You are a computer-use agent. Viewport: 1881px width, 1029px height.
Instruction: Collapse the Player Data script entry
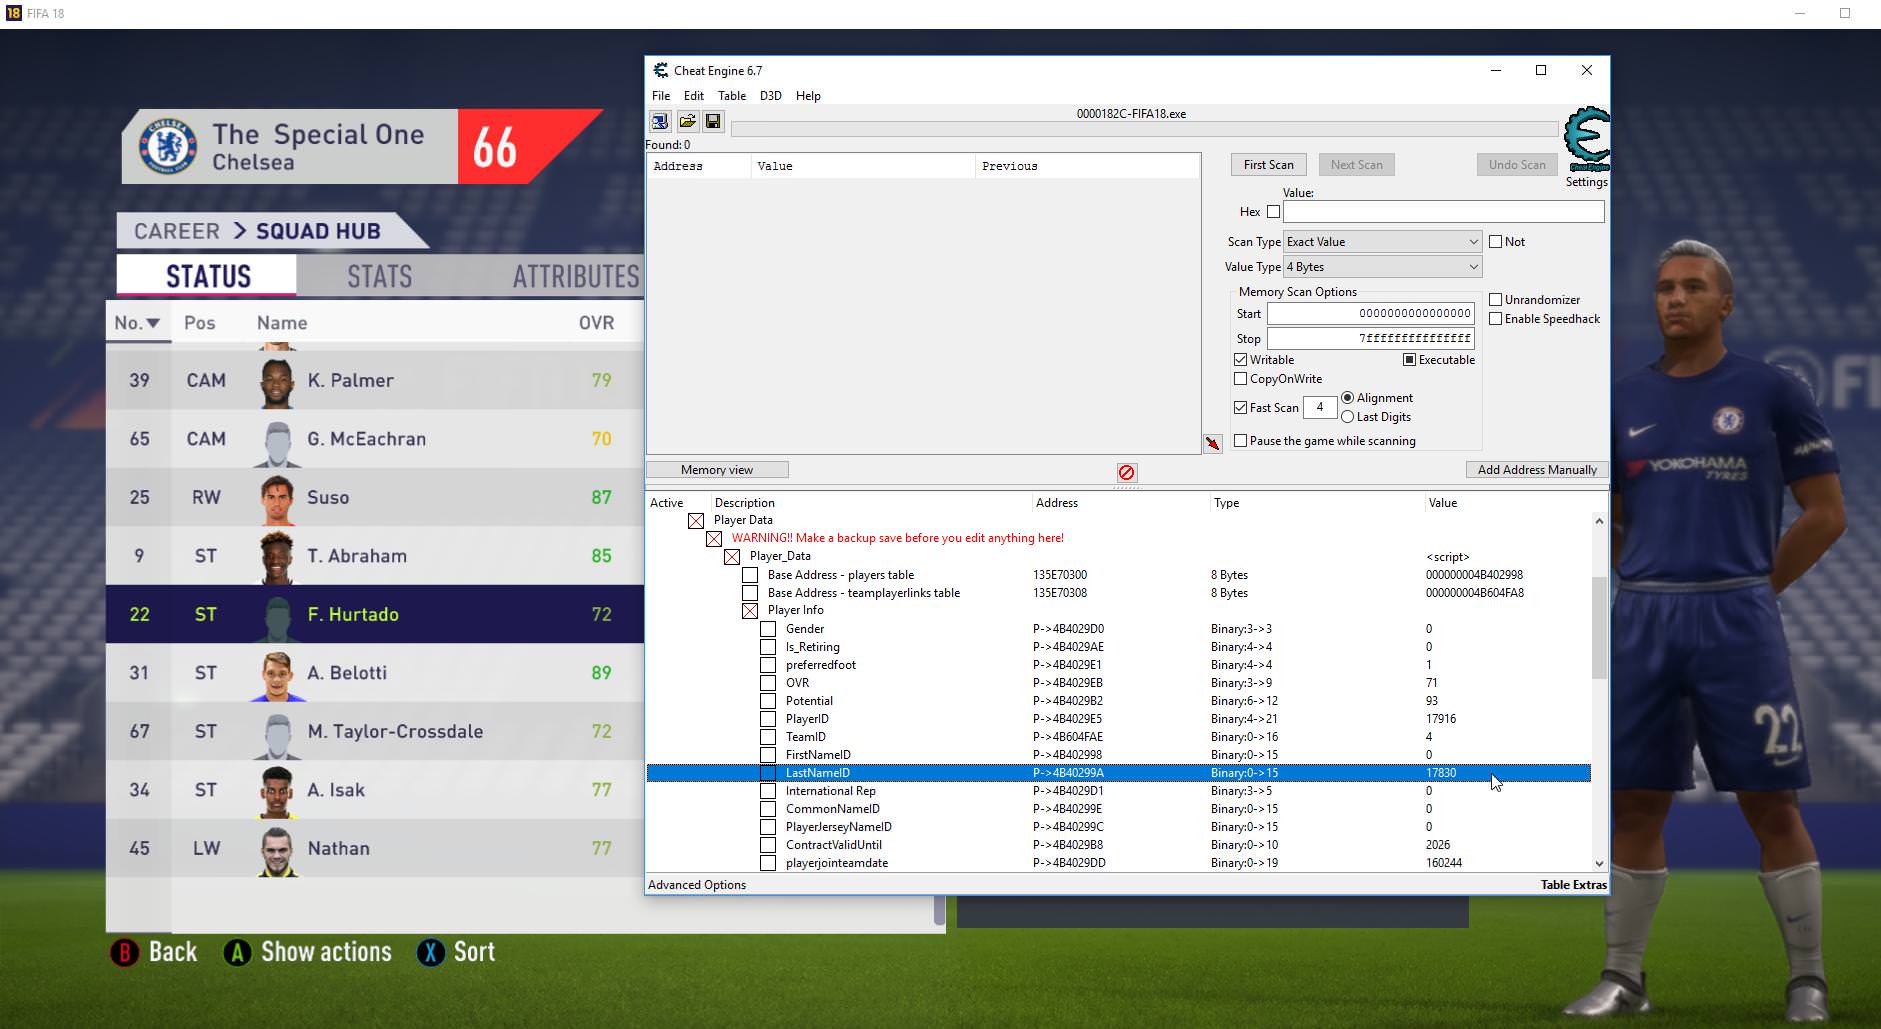point(696,521)
